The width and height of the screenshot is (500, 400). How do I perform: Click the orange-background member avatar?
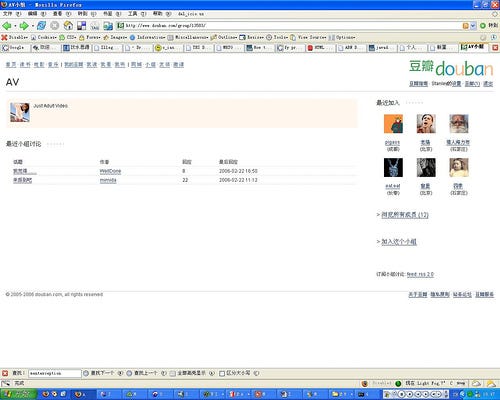pyautogui.click(x=393, y=124)
